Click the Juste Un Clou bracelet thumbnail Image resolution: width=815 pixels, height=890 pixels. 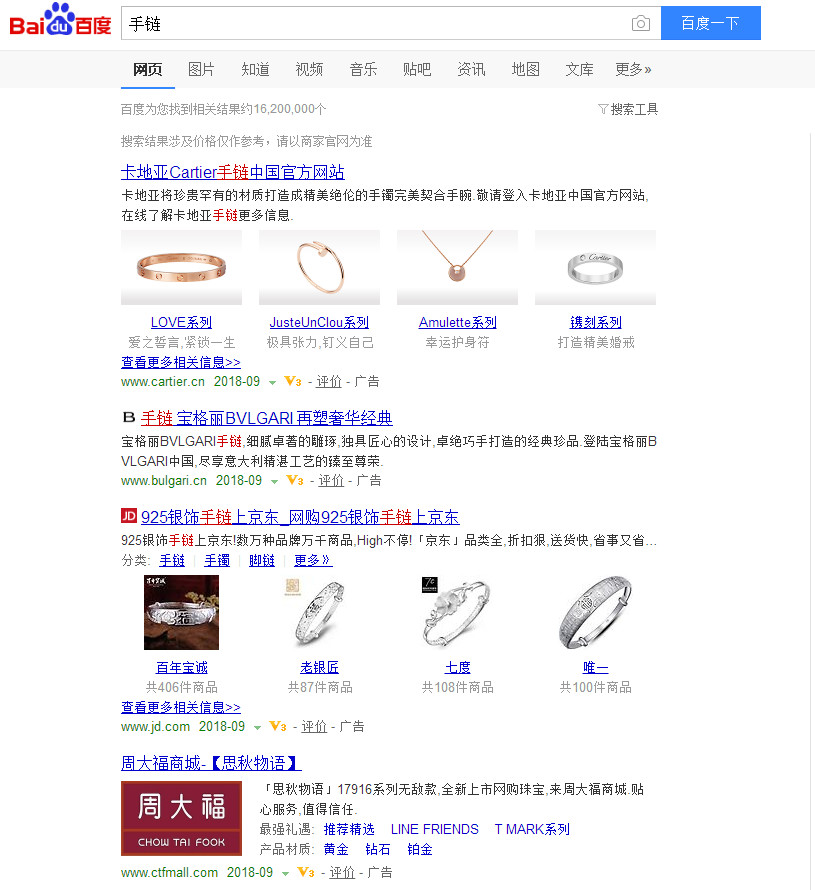click(320, 267)
